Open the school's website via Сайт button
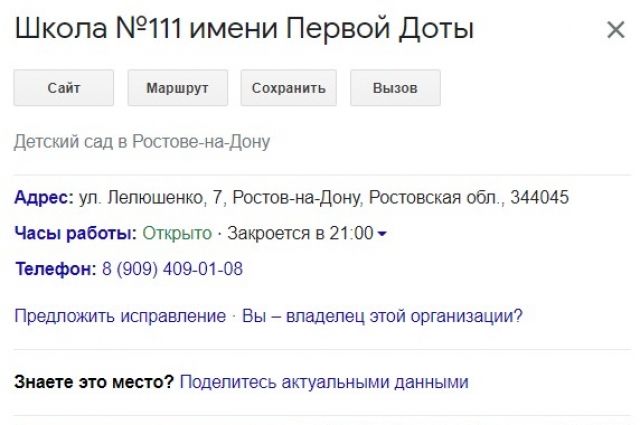Image resolution: width=640 pixels, height=425 pixels. pos(63,88)
